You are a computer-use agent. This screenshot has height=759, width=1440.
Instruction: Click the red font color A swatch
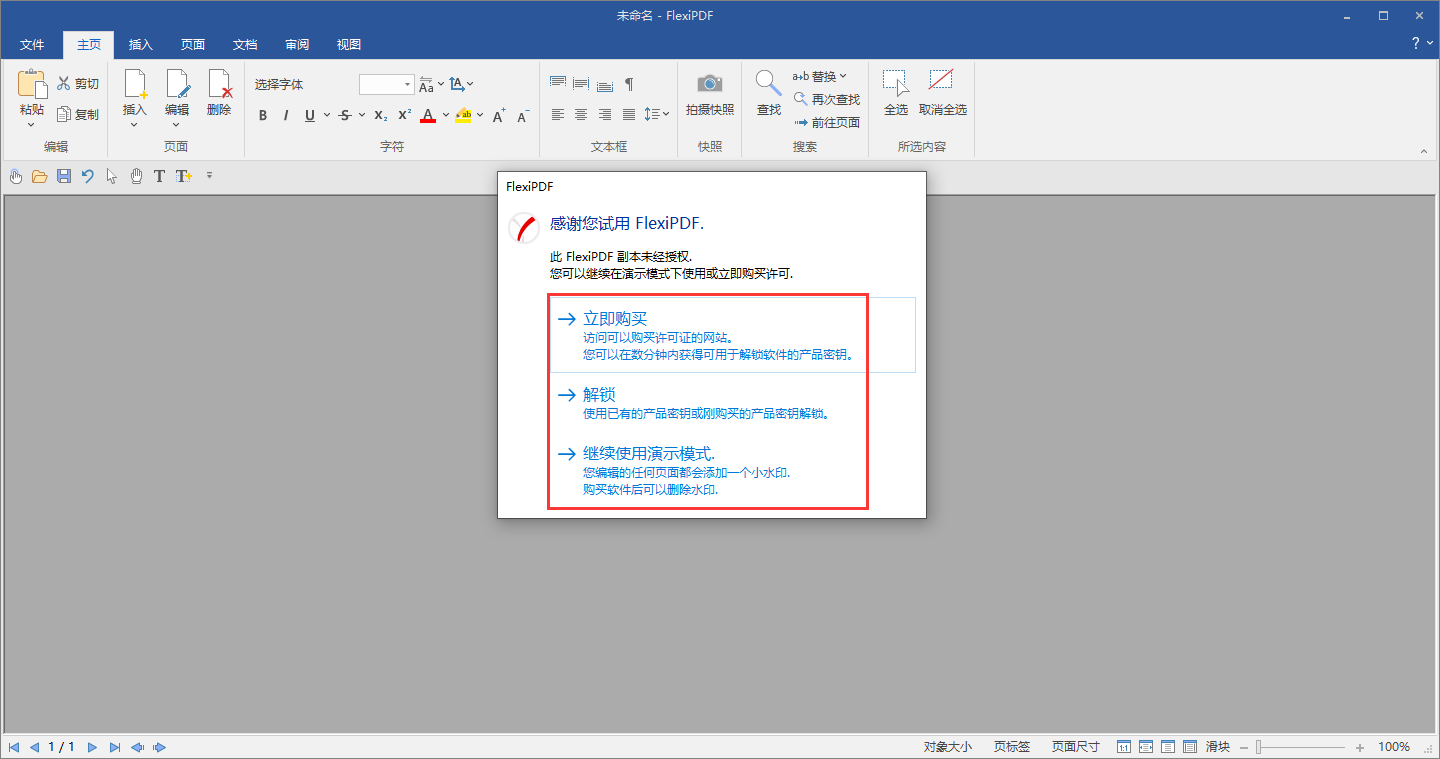(428, 115)
